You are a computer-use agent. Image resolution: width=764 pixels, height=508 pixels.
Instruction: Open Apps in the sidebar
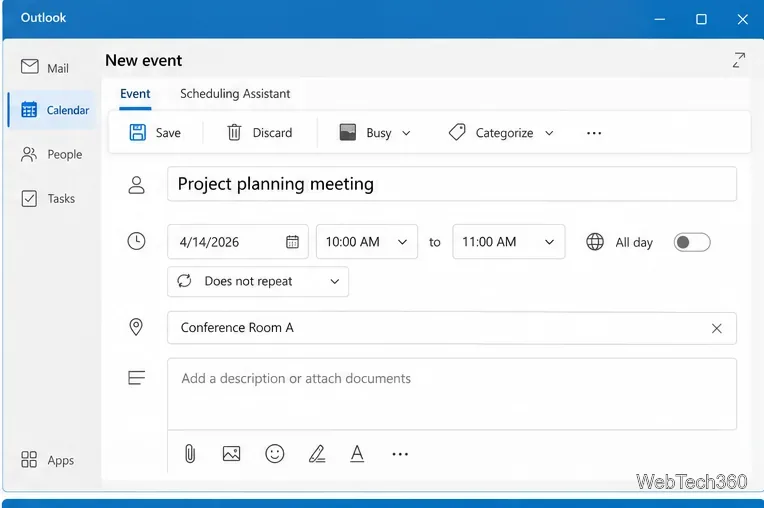pos(47,460)
